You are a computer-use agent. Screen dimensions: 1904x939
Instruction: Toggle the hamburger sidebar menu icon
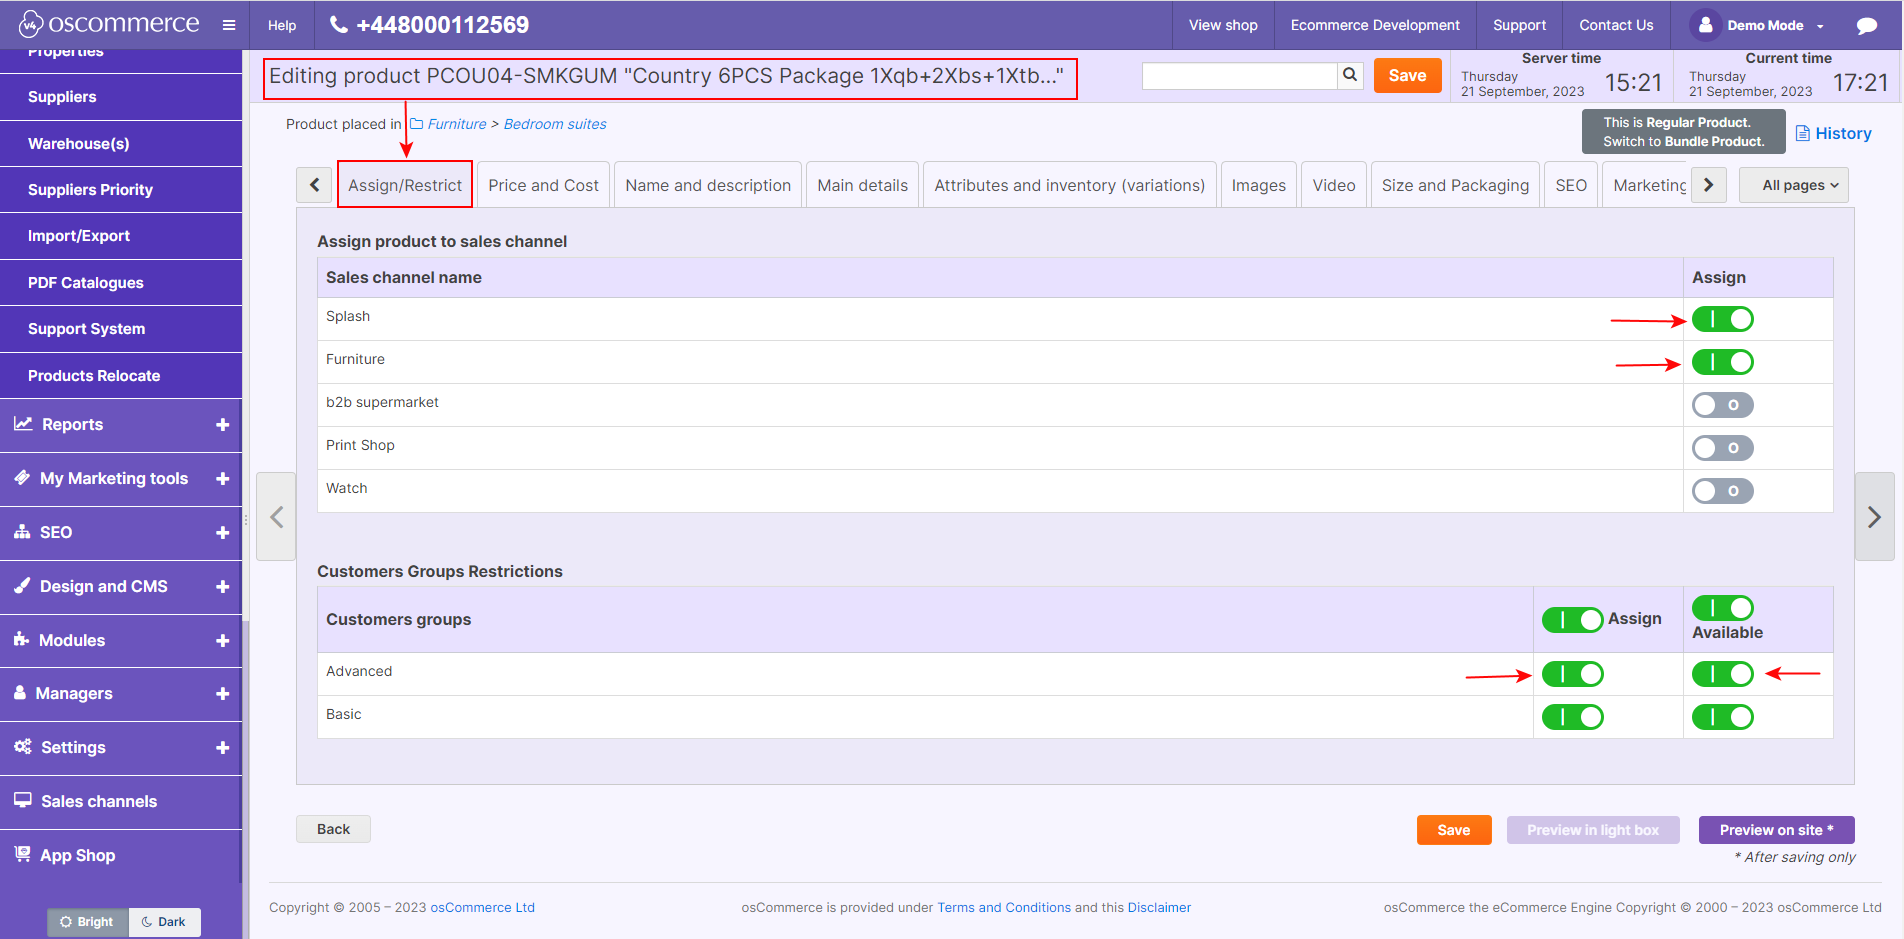(x=229, y=25)
